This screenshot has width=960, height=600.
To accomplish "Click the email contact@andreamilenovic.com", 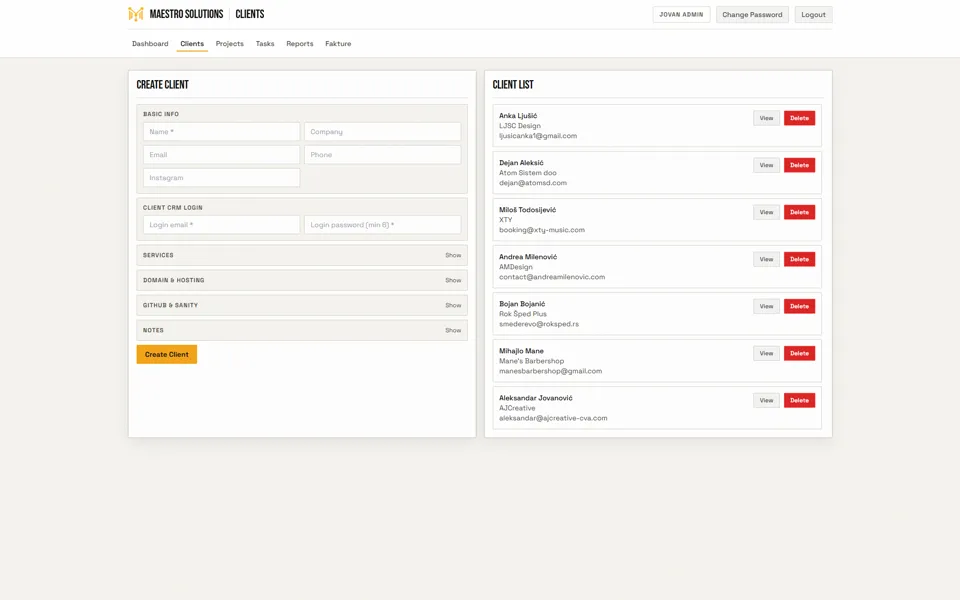I will [552, 277].
